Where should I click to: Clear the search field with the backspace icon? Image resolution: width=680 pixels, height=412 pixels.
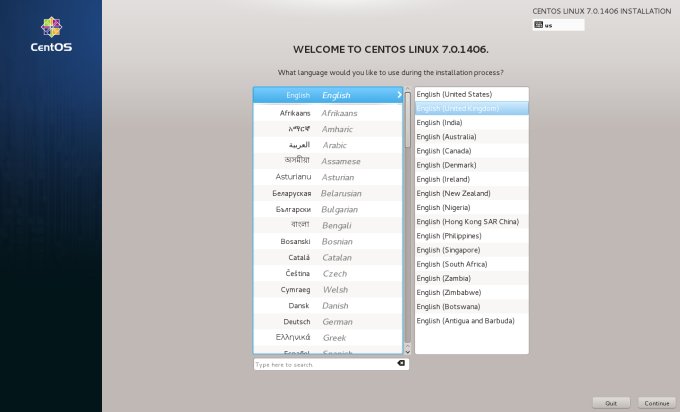coord(401,363)
